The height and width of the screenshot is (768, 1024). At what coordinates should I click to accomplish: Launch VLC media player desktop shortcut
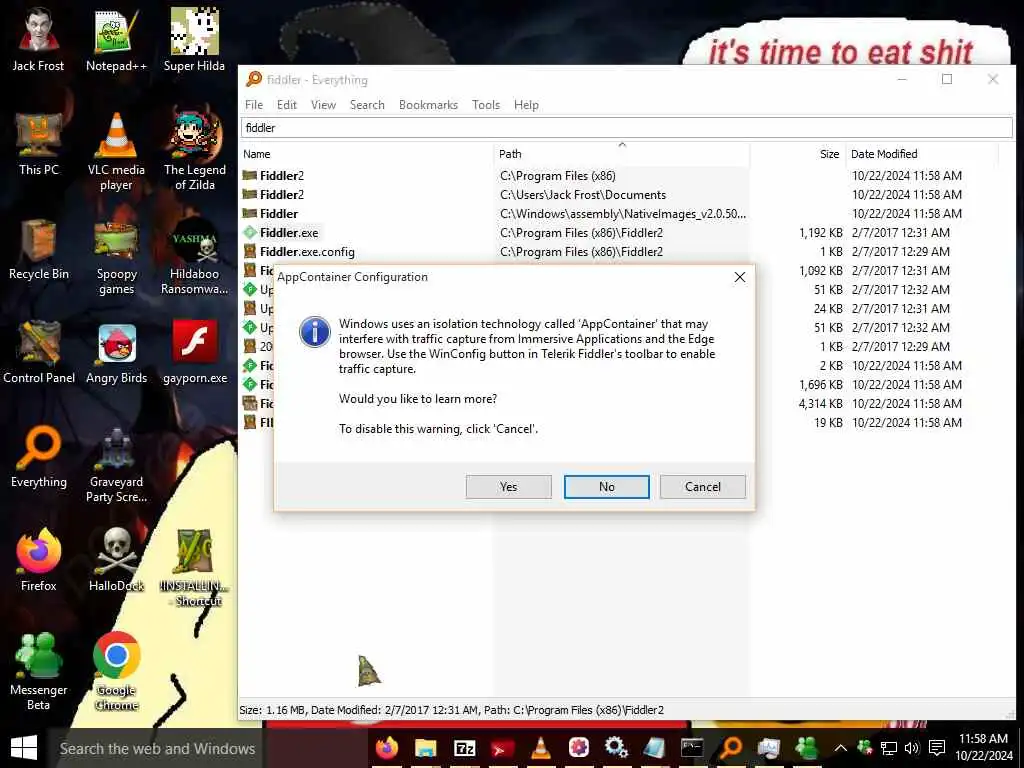point(116,150)
